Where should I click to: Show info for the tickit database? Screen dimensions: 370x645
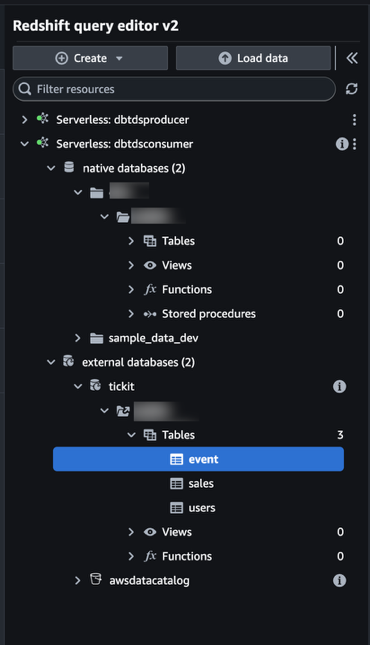[340, 387]
